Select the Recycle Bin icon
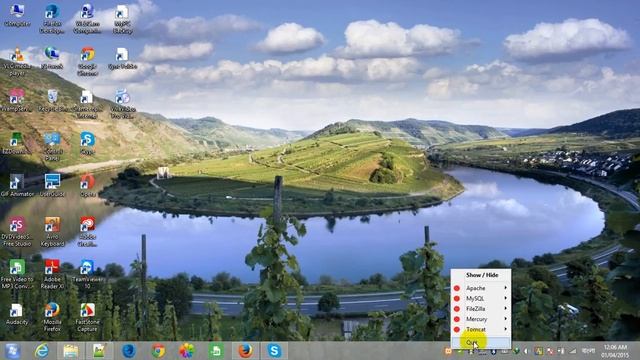This screenshot has width=640, height=360. (52, 100)
